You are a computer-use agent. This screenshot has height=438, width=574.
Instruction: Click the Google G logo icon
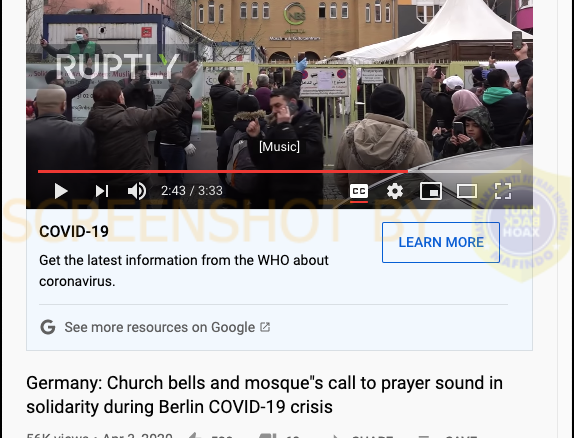(x=48, y=327)
